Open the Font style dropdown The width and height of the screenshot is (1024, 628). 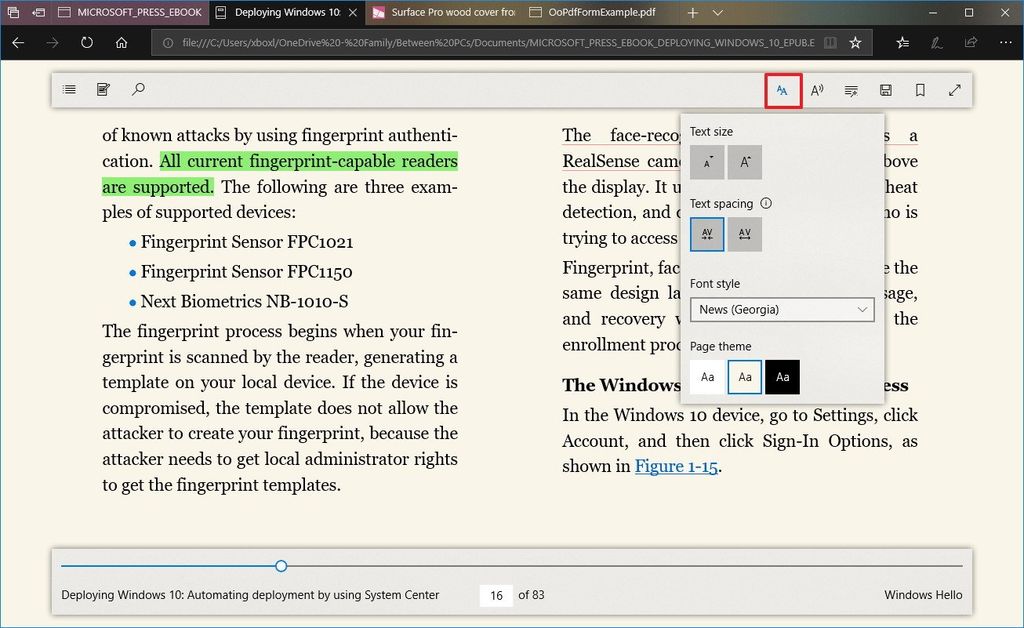tap(782, 310)
